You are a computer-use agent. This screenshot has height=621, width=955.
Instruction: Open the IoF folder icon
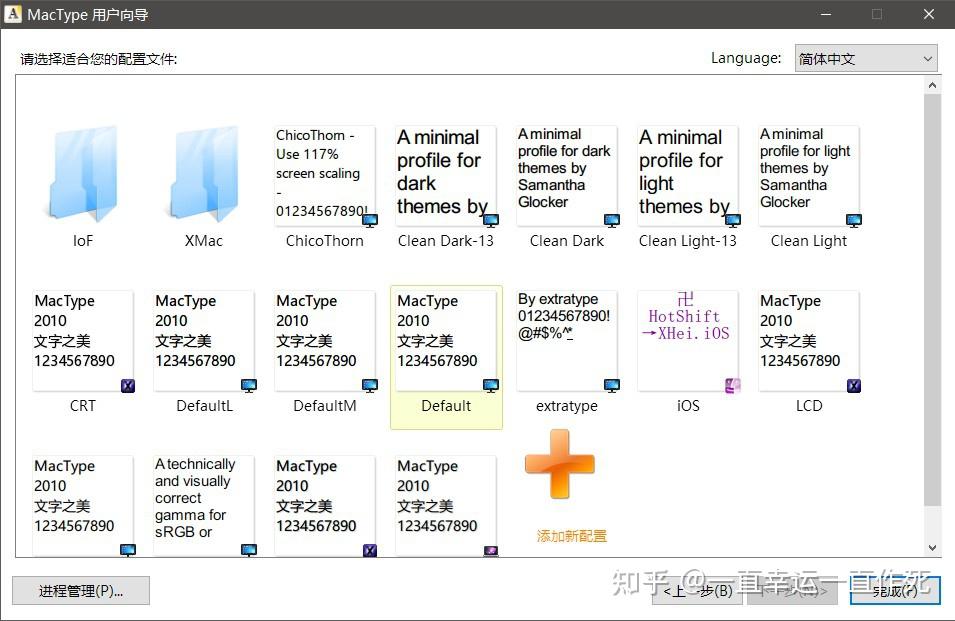[82, 175]
